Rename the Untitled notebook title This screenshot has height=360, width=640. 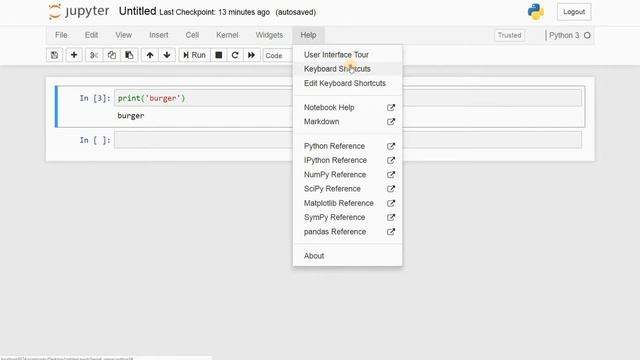137,11
